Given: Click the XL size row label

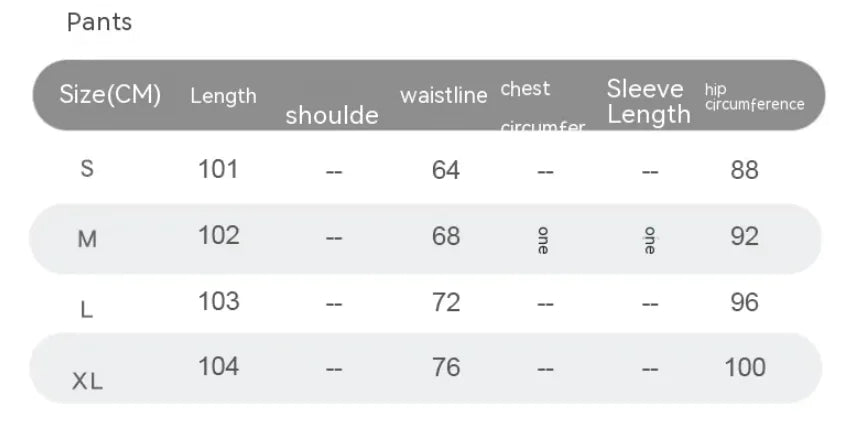Looking at the screenshot, I should tap(87, 380).
